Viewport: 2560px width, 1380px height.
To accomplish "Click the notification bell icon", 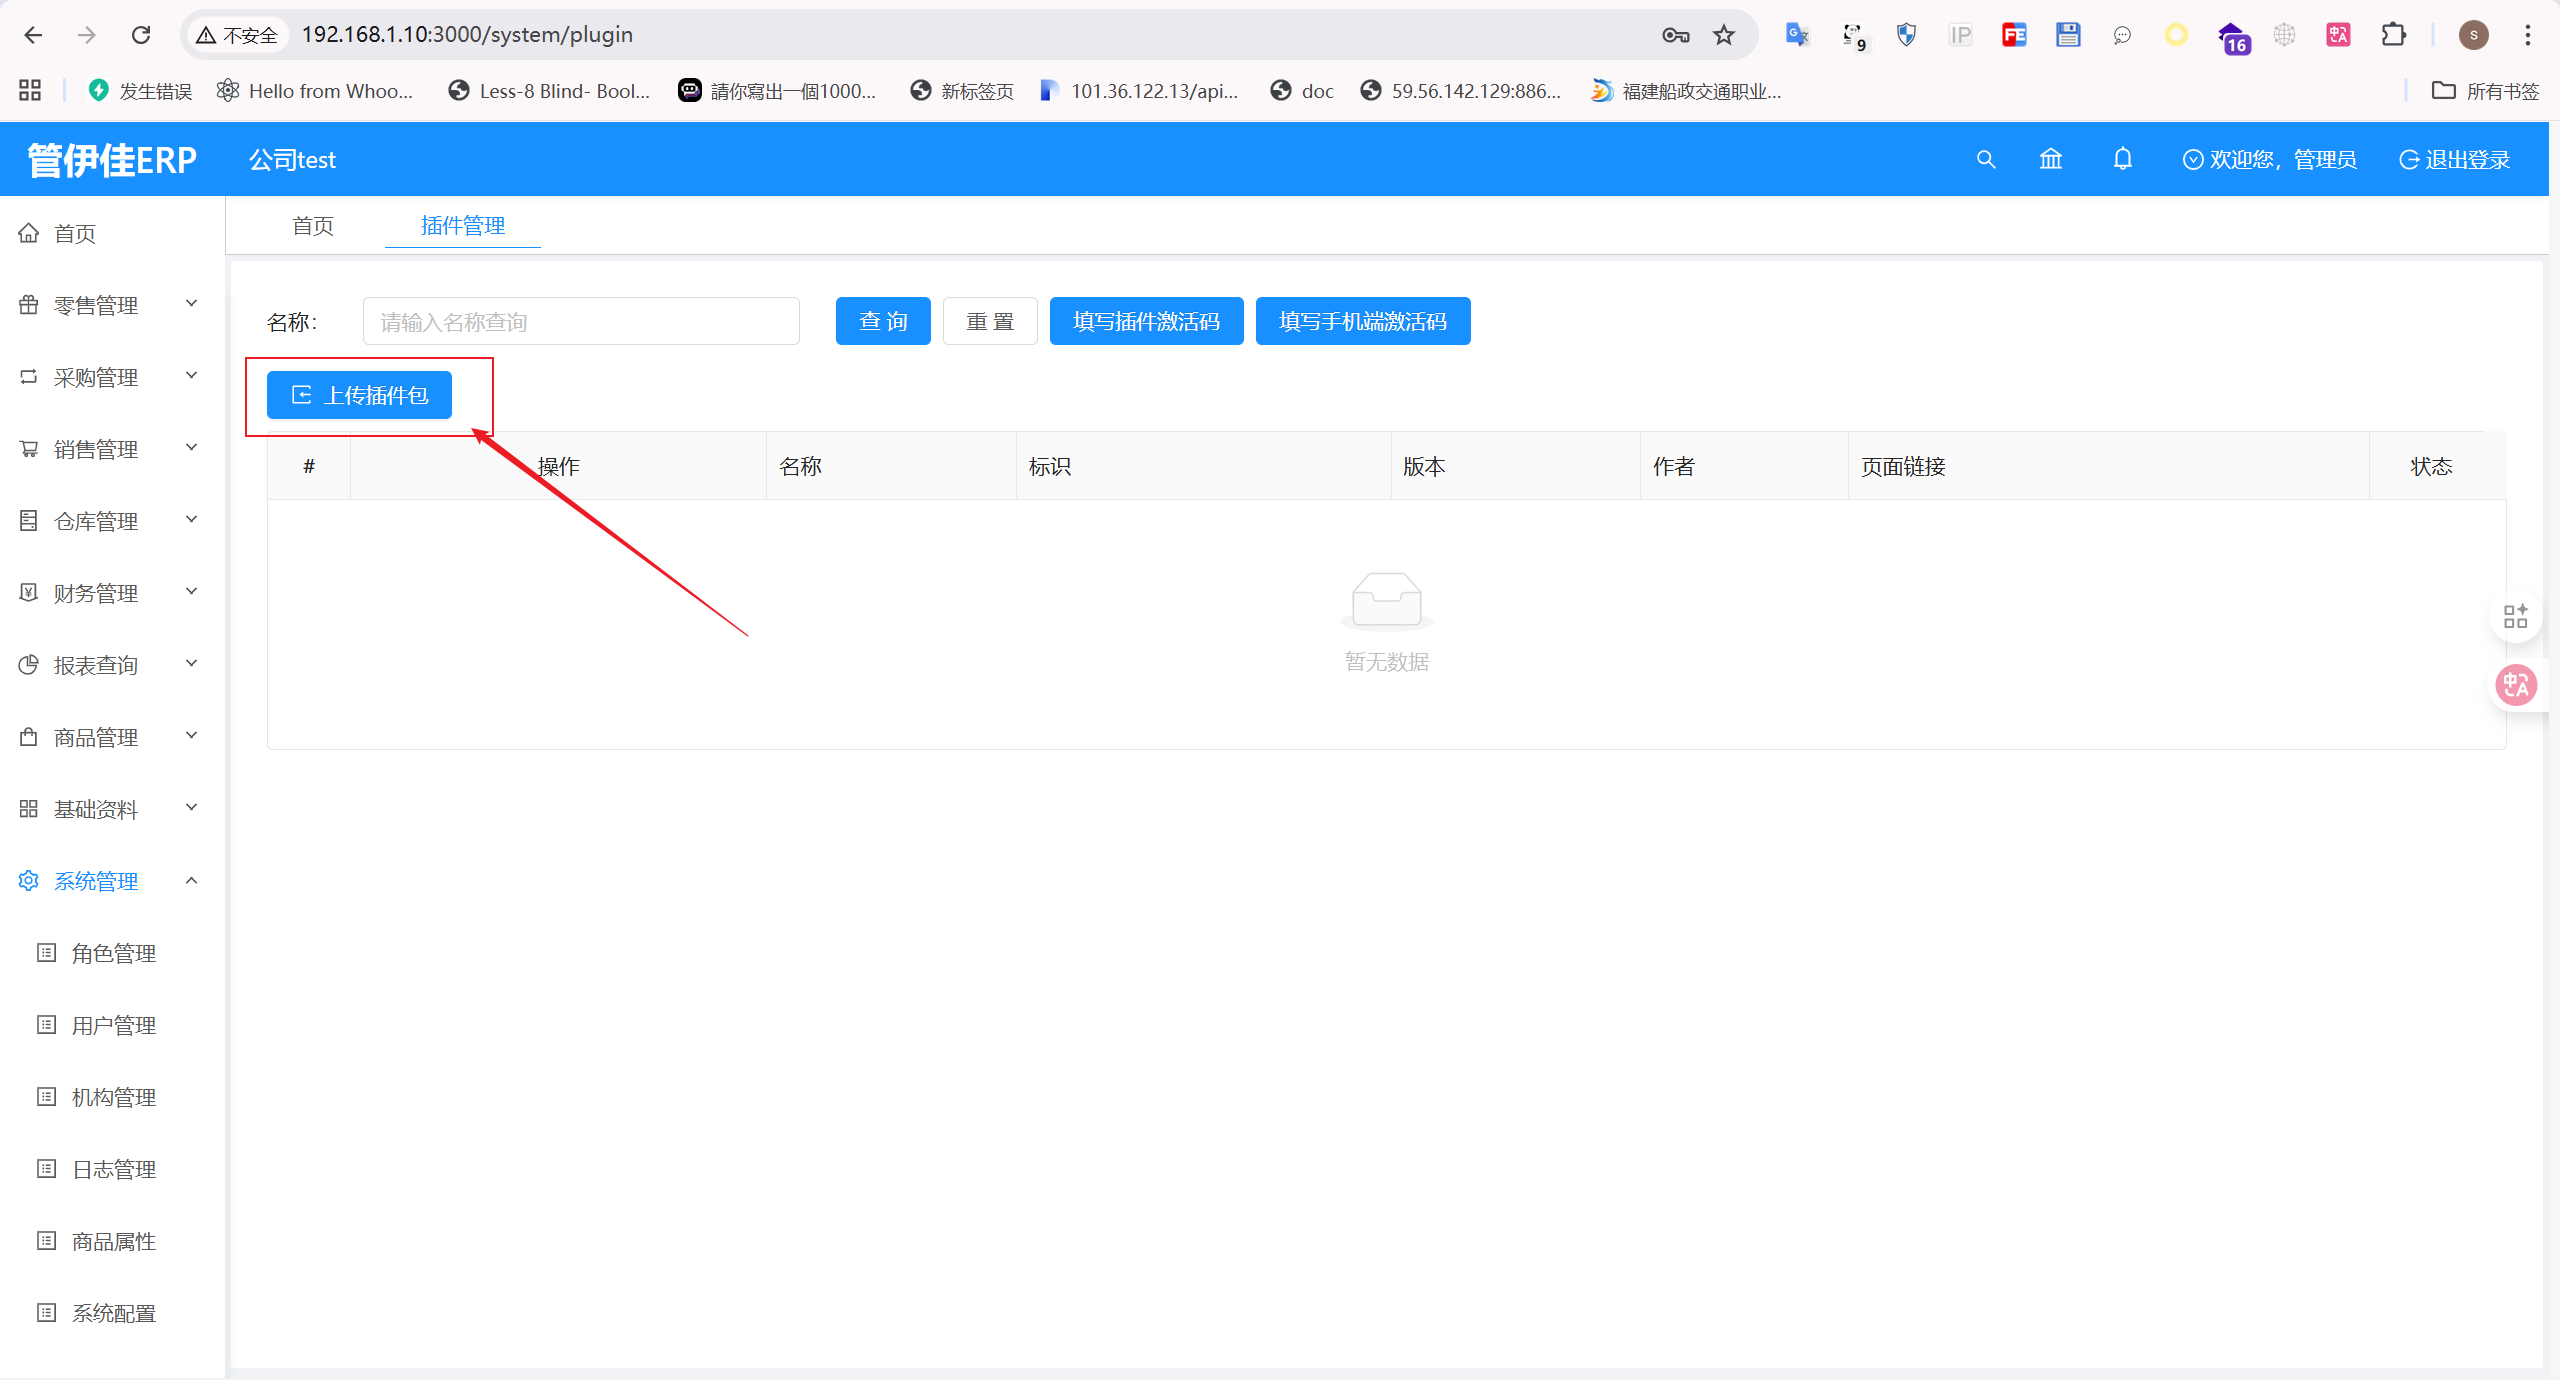I will (2123, 160).
